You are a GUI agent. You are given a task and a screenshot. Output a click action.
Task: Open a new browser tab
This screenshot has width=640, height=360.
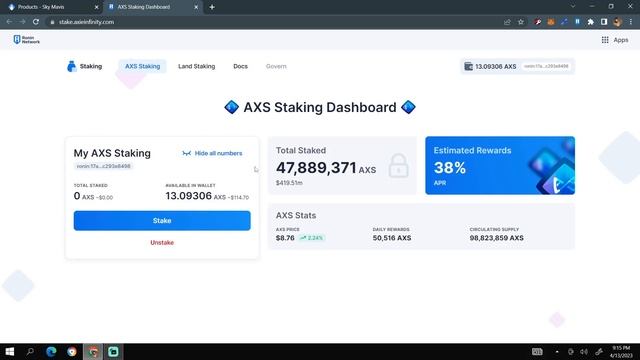click(x=212, y=7)
